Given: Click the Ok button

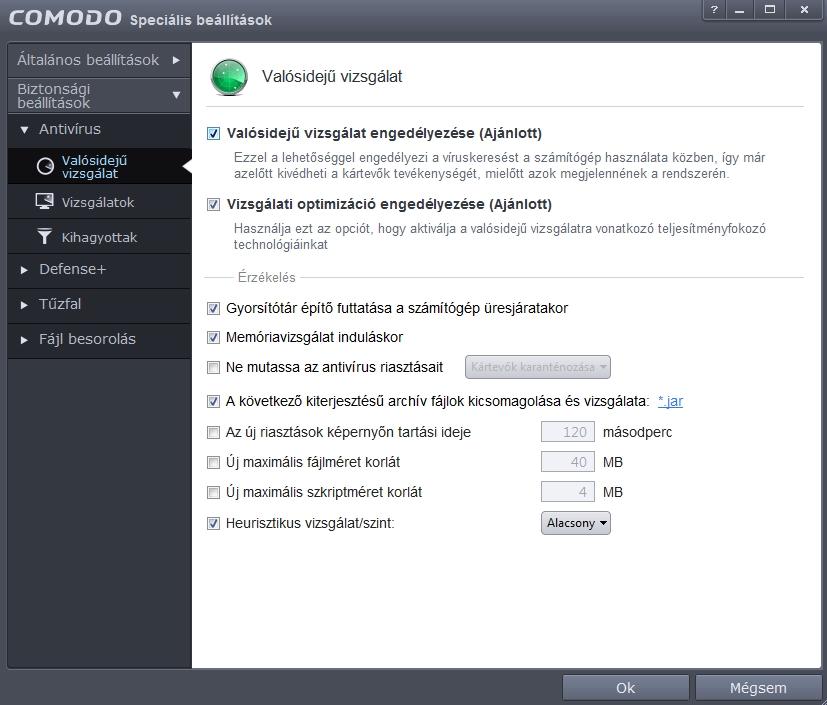Looking at the screenshot, I should (626, 688).
